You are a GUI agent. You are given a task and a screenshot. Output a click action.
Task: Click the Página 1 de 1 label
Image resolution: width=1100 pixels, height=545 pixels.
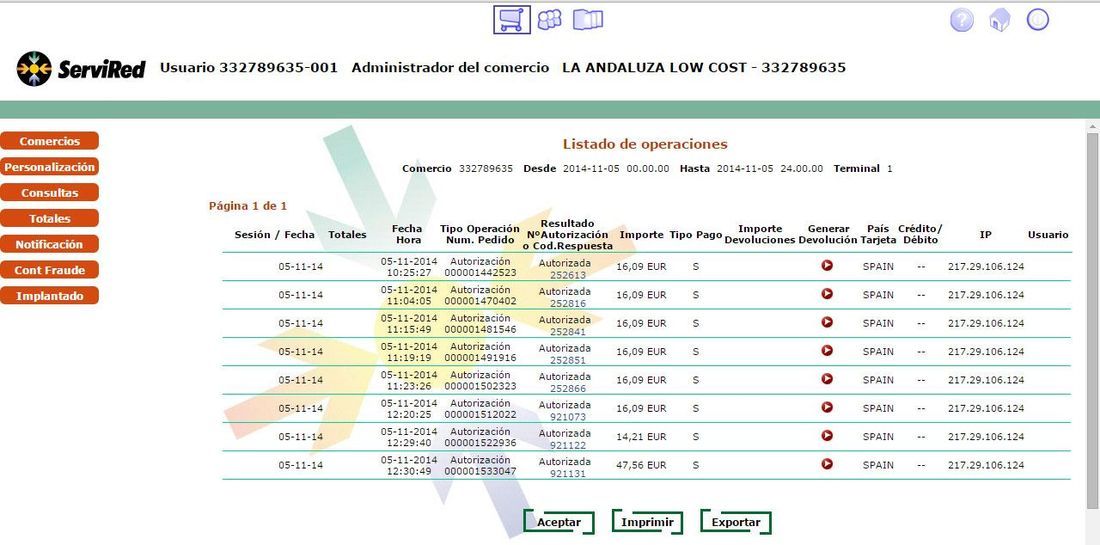(248, 206)
